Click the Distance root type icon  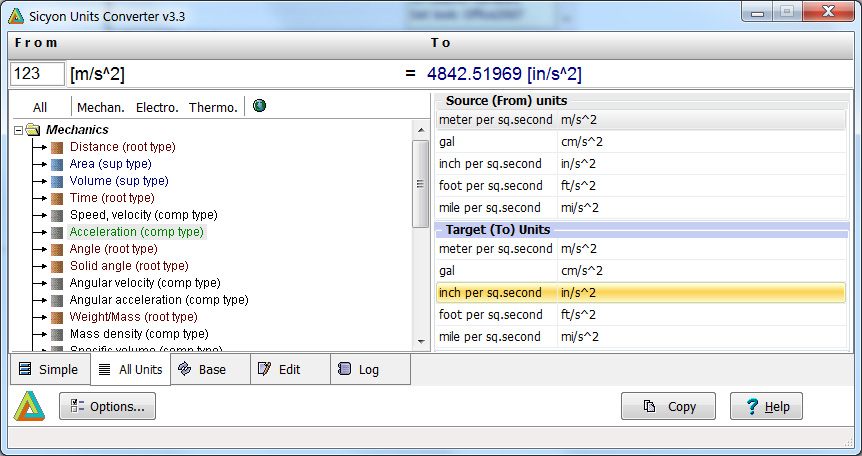[57, 147]
